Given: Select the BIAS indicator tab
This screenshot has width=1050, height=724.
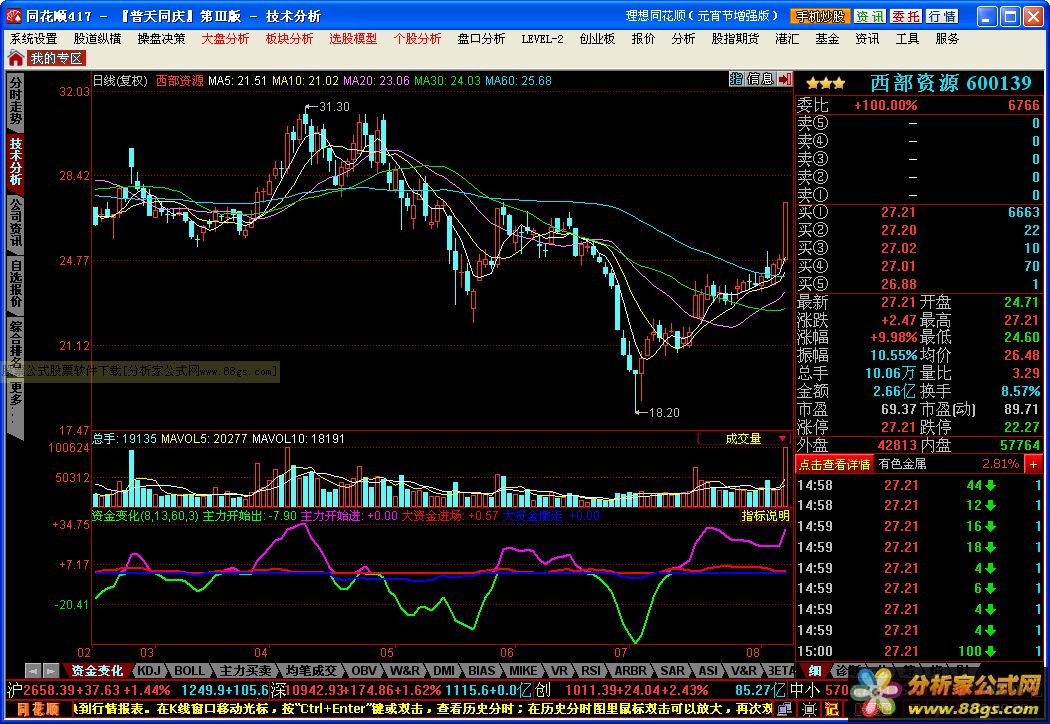Looking at the screenshot, I should 481,670.
